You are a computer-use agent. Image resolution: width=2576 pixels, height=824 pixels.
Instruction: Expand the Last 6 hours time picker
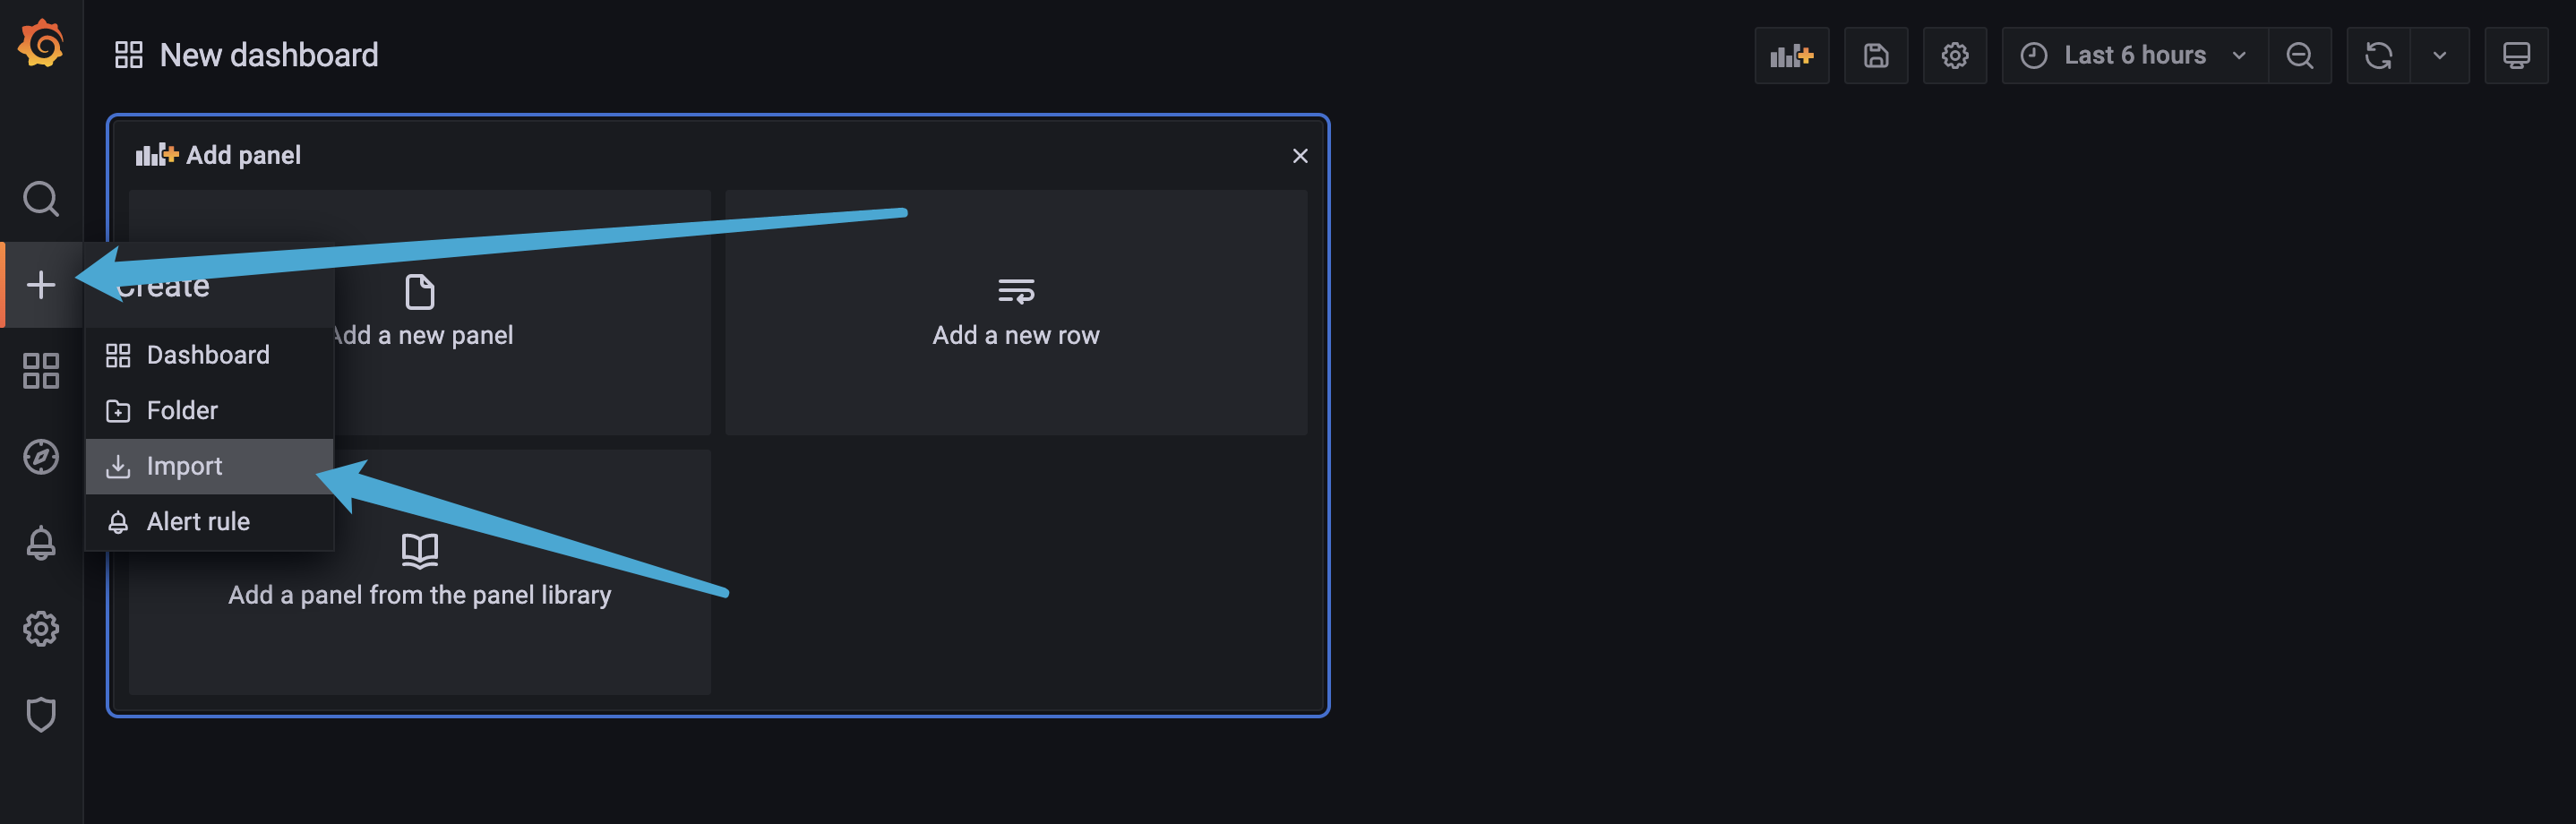pyautogui.click(x=2134, y=55)
